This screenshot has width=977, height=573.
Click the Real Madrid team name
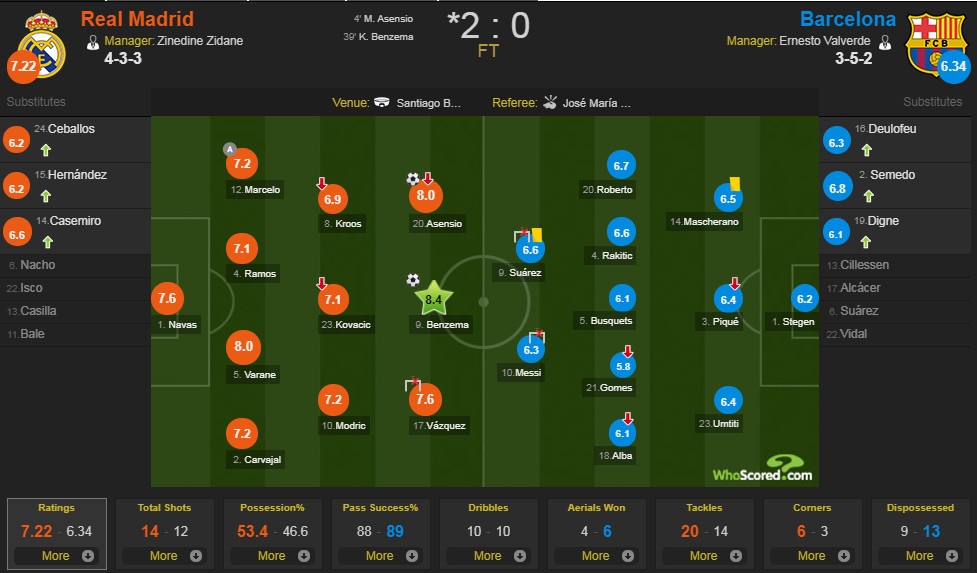(137, 18)
